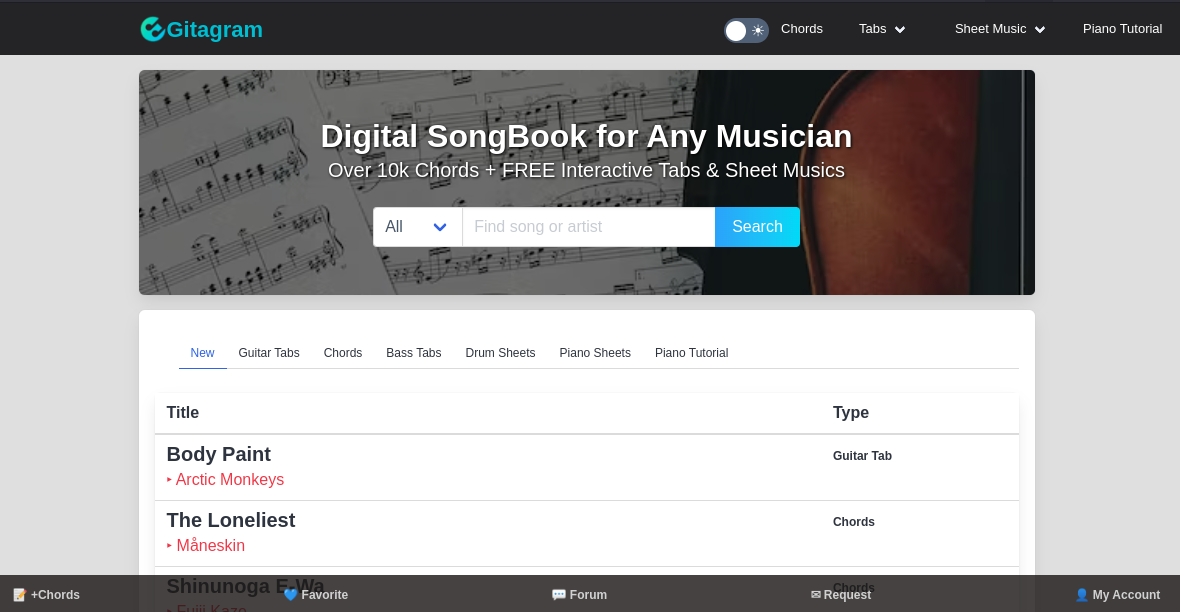Click the +Chords bottom bar button
The height and width of the screenshot is (612, 1180).
point(47,595)
